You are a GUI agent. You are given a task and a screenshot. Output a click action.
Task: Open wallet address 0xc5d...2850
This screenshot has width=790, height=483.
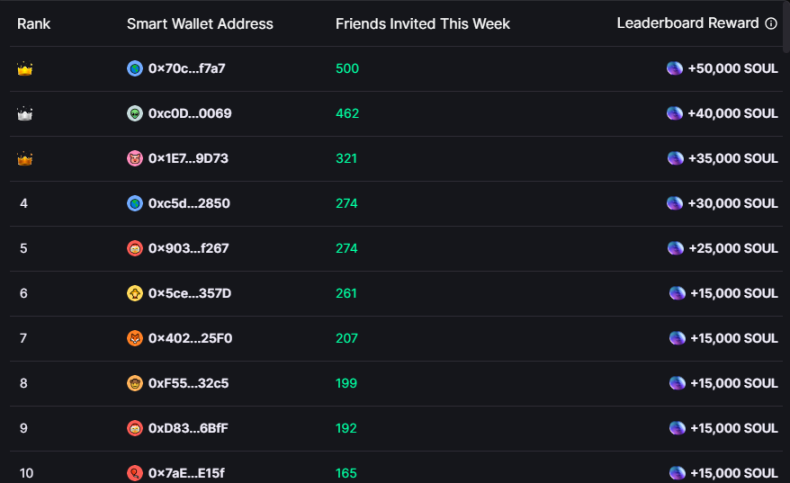[189, 204]
